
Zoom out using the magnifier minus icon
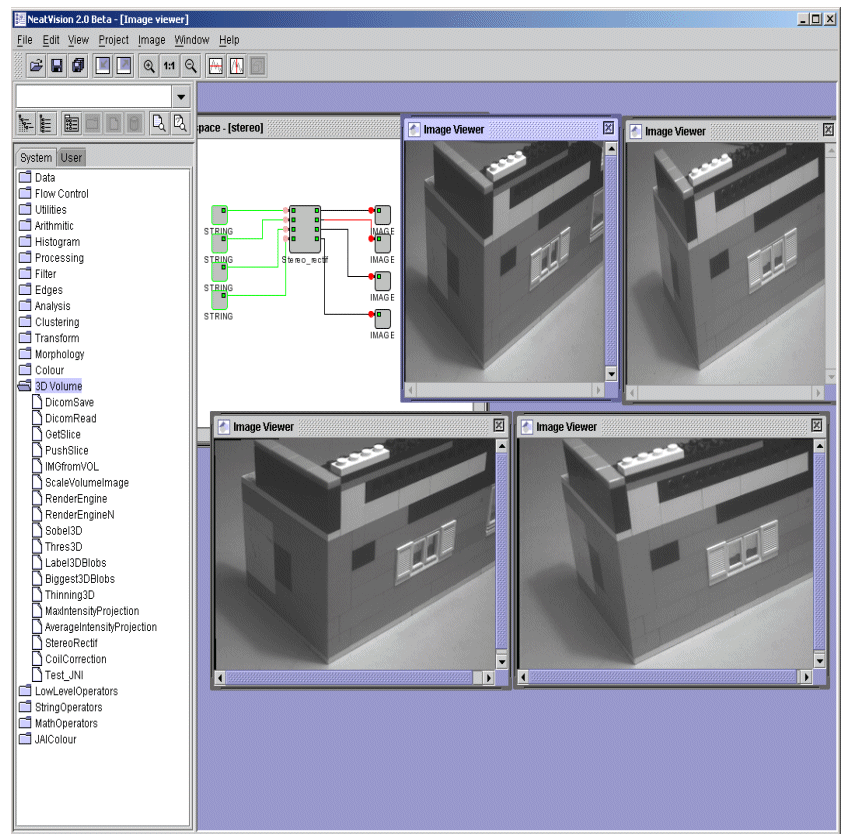pos(190,66)
